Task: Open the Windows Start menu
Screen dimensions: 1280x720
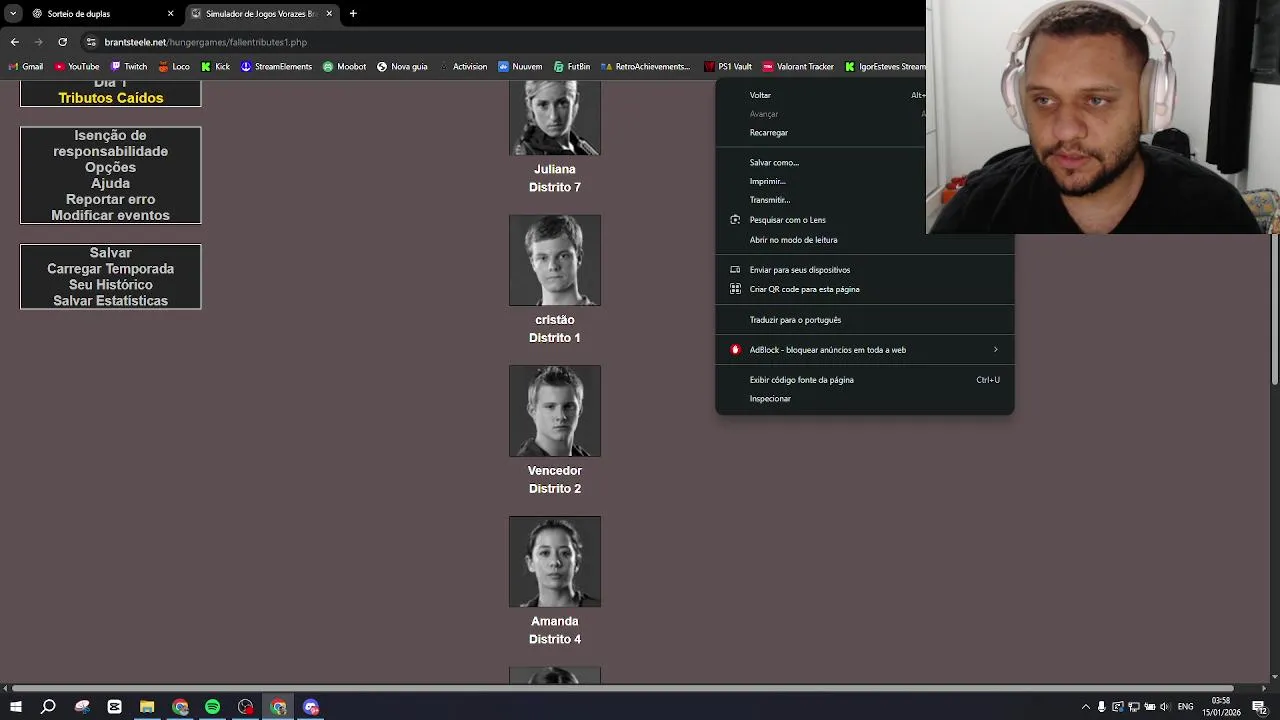Action: [x=15, y=707]
